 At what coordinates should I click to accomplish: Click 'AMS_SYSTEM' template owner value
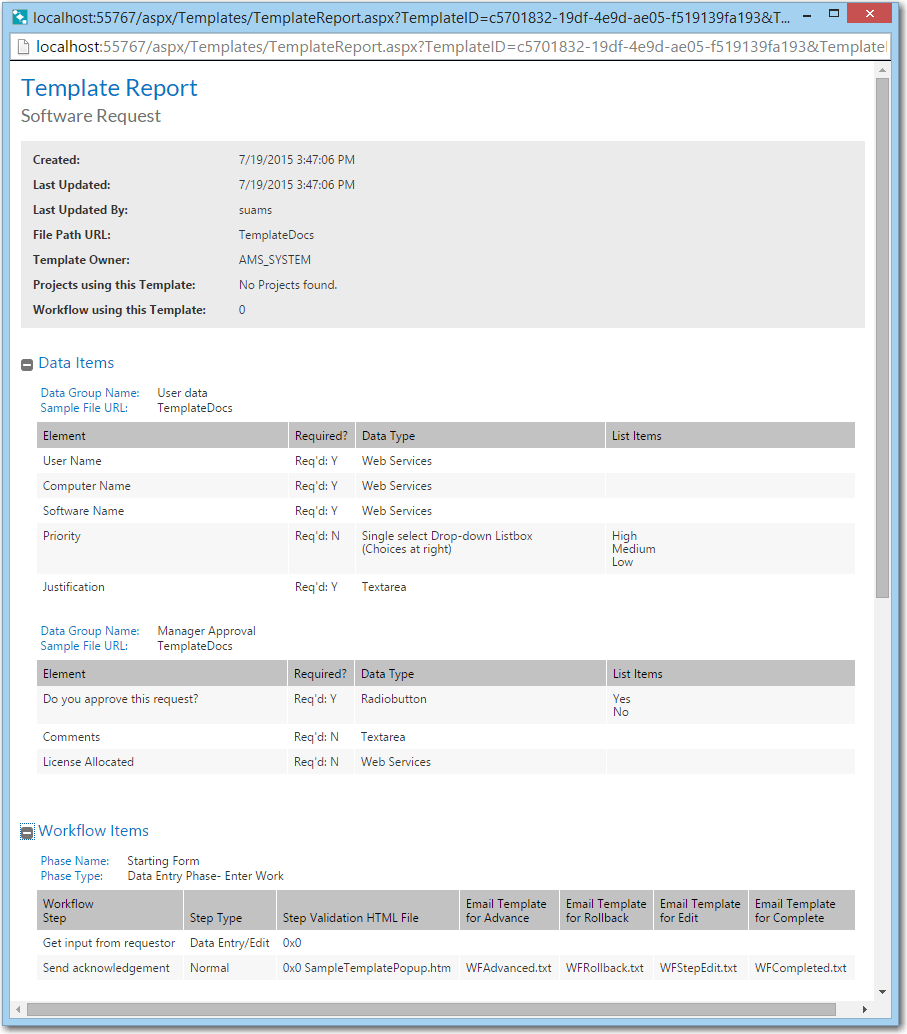(x=274, y=260)
